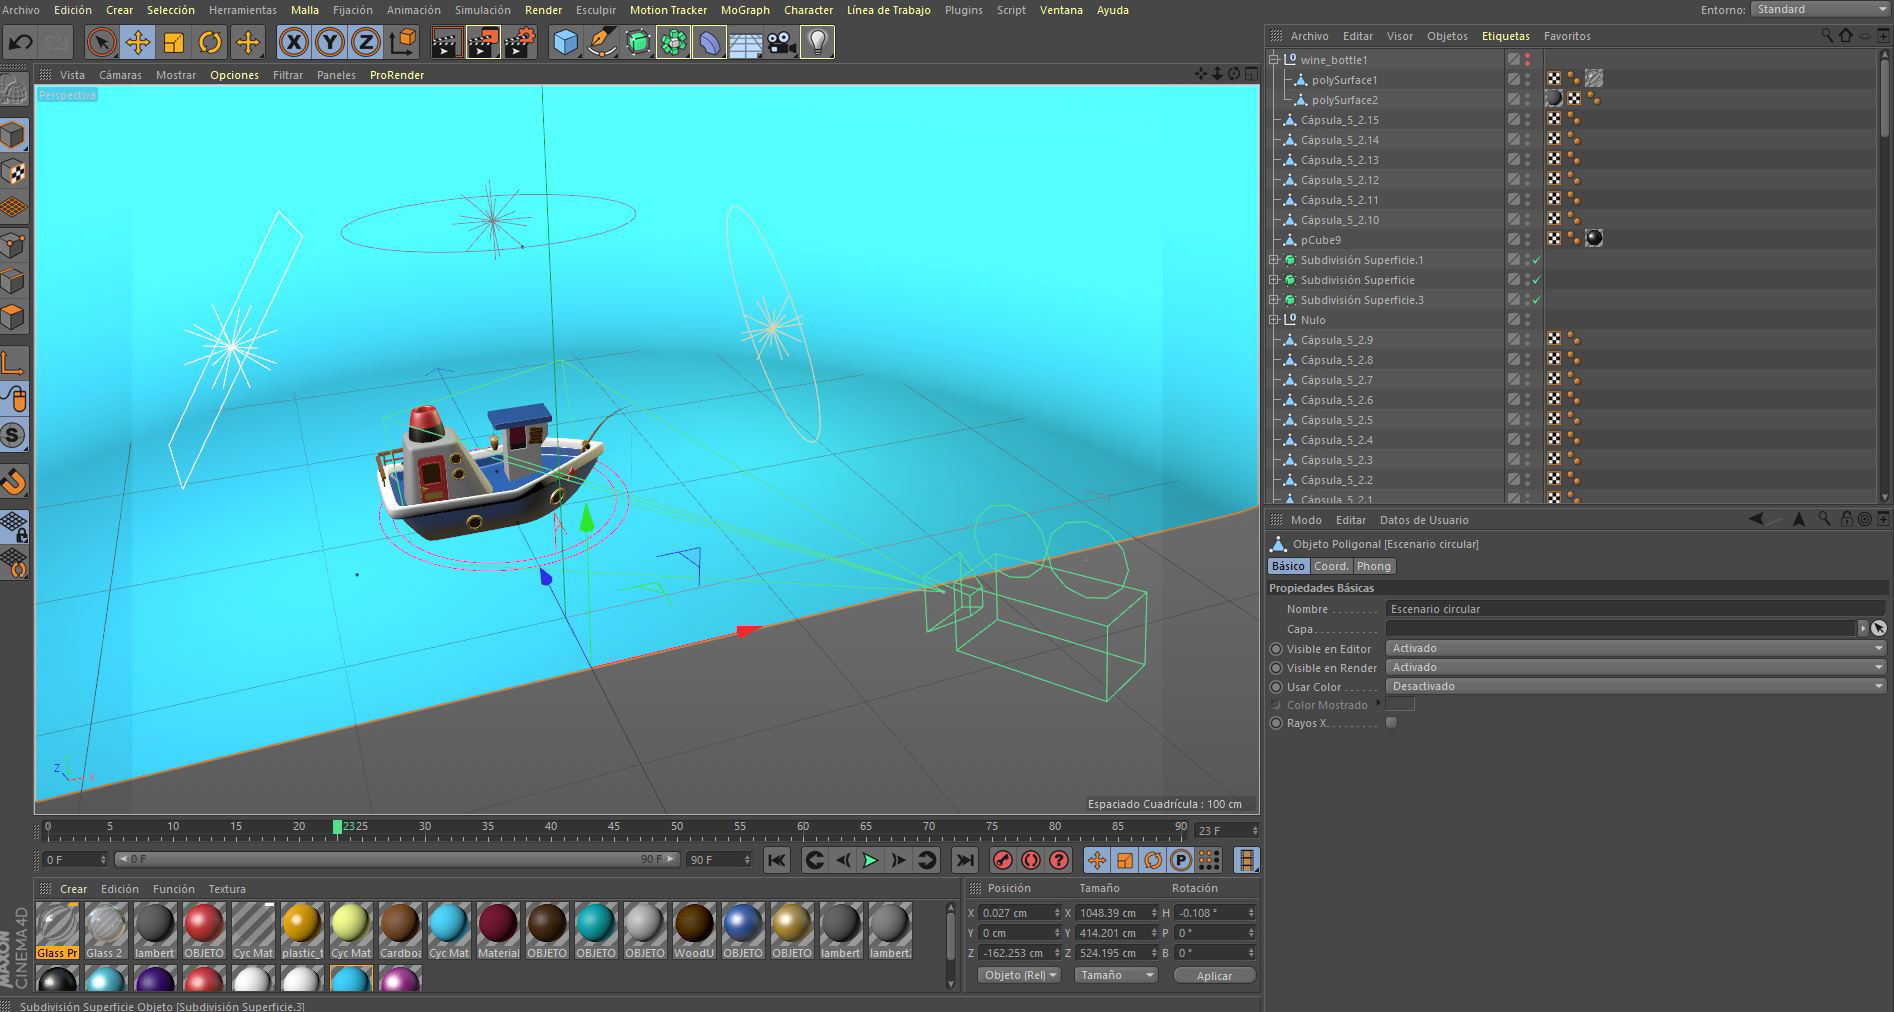Add a cube primitive from toolbar

click(565, 42)
